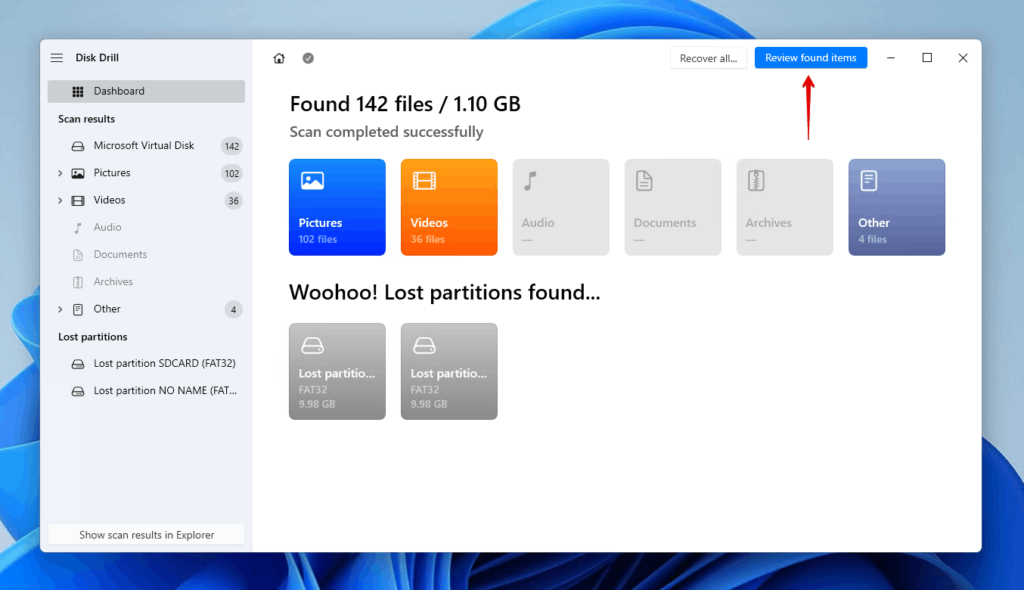The width and height of the screenshot is (1024, 590).
Task: Click the first lost partition tile
Action: (337, 371)
